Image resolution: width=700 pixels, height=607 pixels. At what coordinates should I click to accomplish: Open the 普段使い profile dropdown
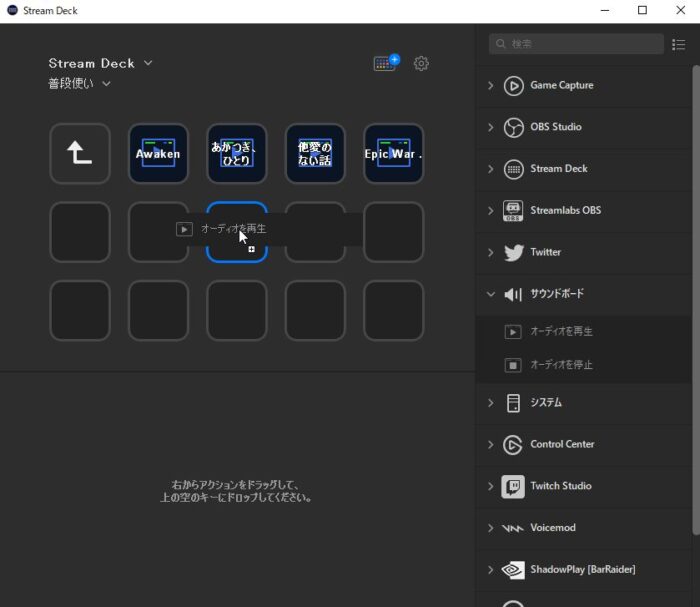(79, 83)
